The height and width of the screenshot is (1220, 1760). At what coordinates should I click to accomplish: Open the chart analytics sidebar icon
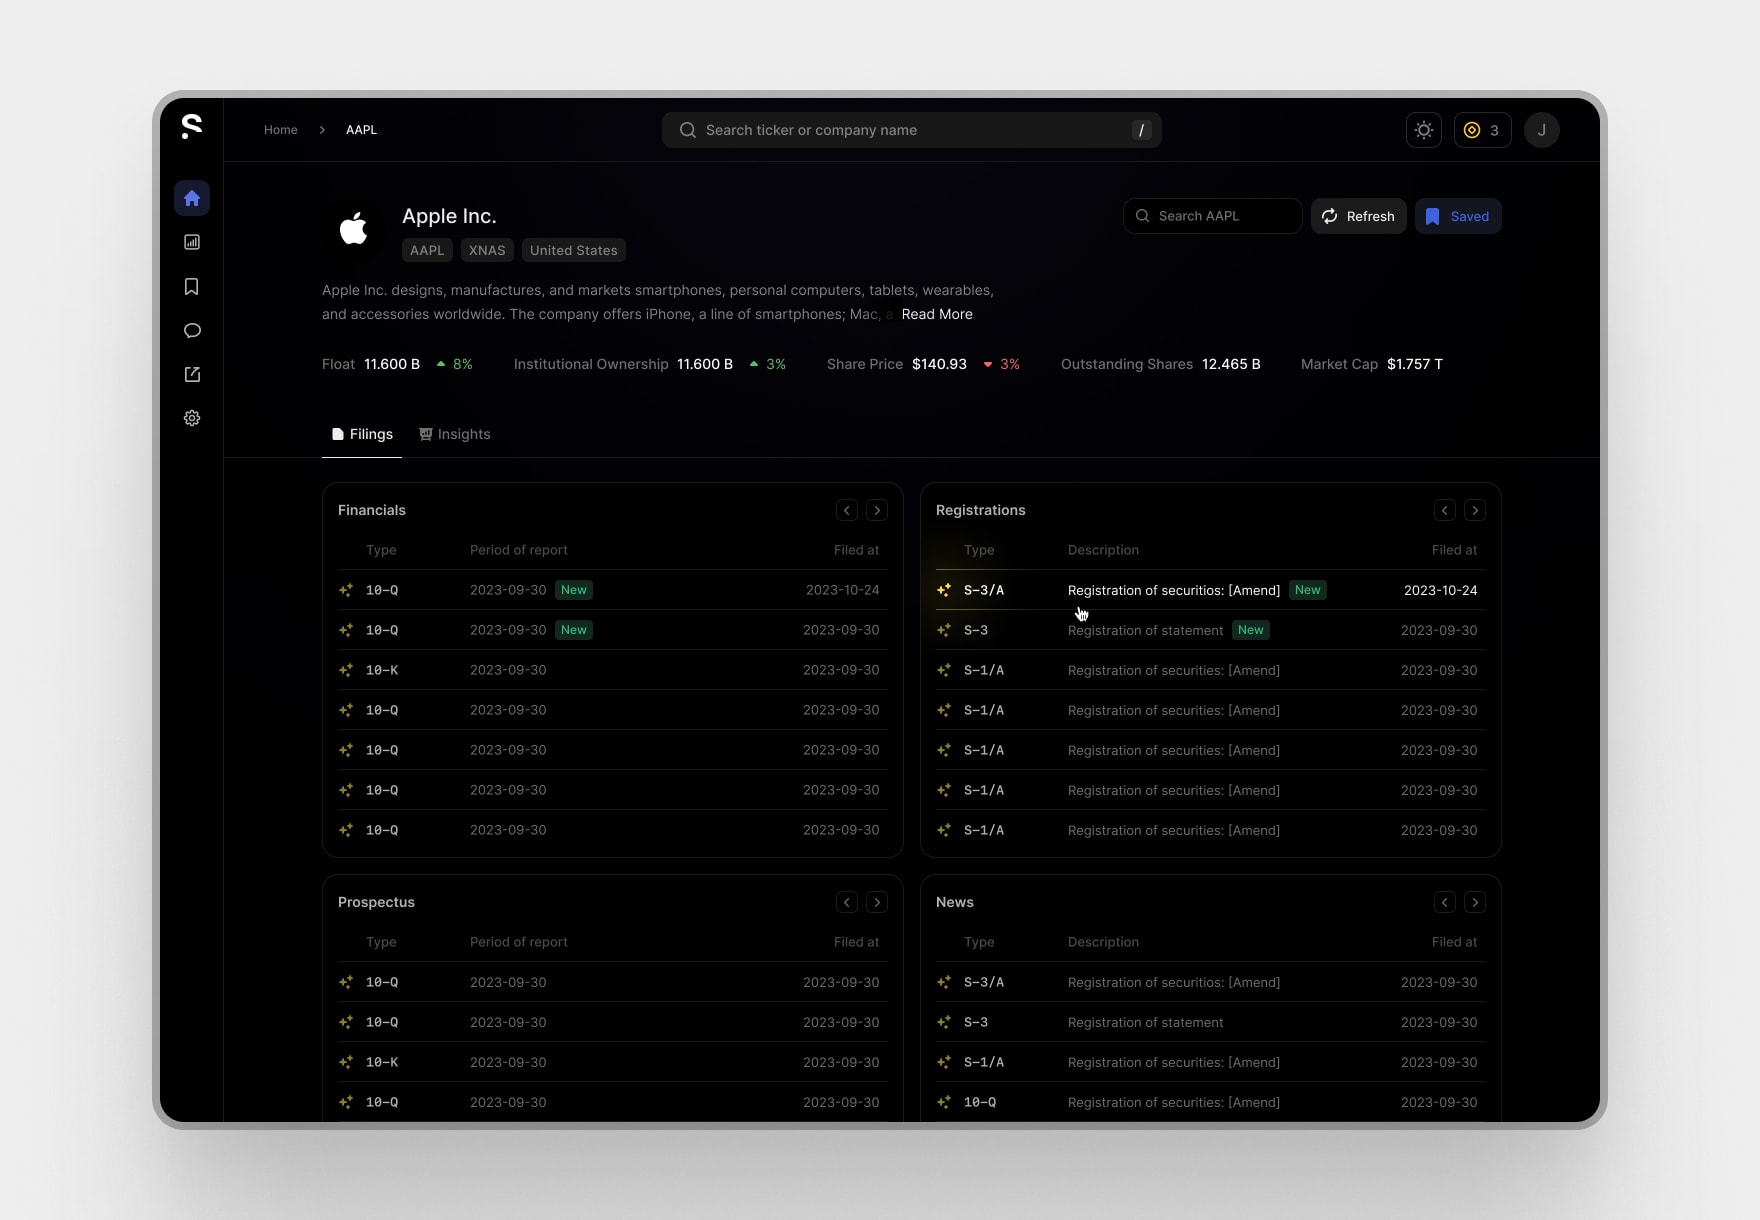pyautogui.click(x=192, y=242)
